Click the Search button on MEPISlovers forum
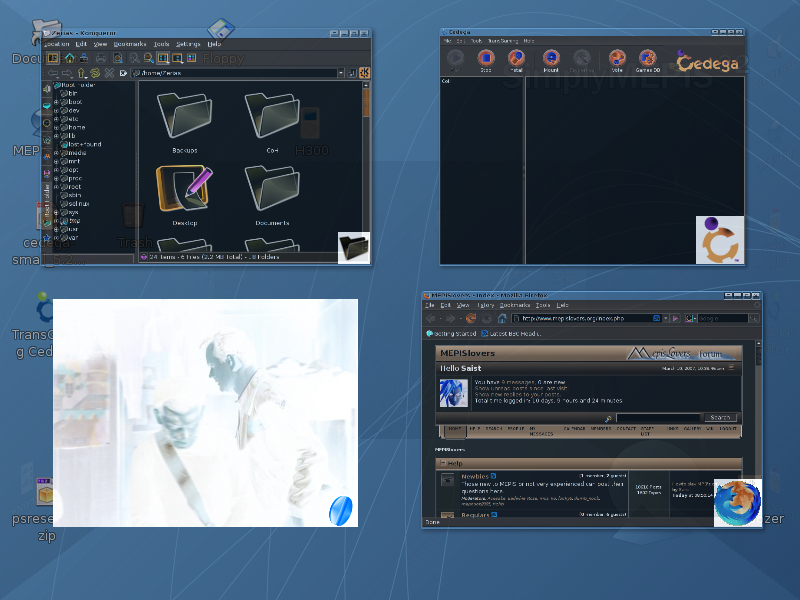This screenshot has height=600, width=800. [719, 417]
